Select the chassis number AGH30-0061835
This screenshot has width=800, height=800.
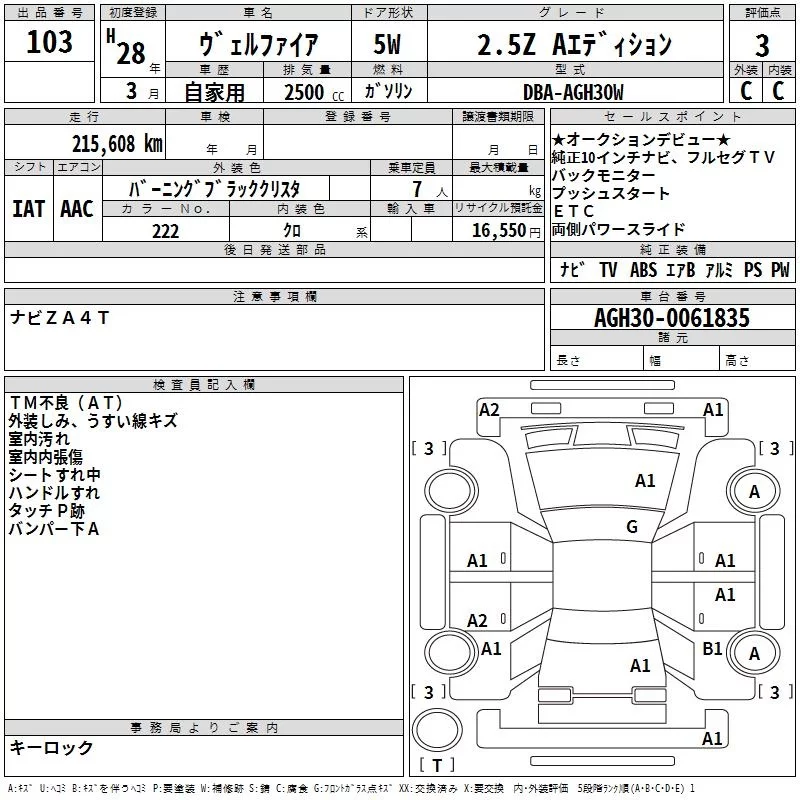pyautogui.click(x=671, y=318)
